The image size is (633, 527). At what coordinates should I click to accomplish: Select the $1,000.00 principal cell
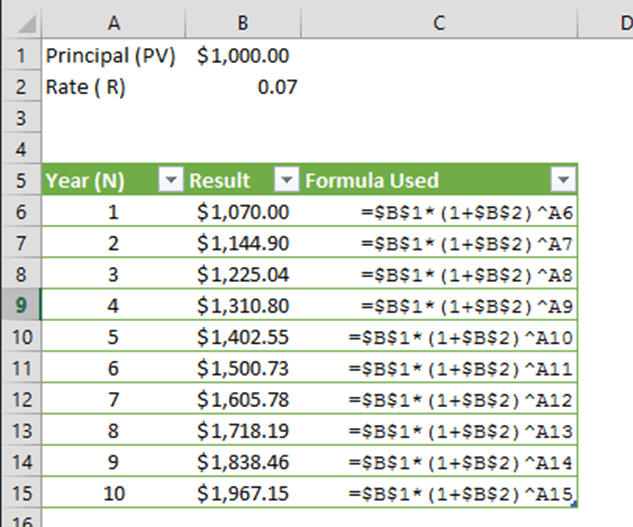[243, 56]
